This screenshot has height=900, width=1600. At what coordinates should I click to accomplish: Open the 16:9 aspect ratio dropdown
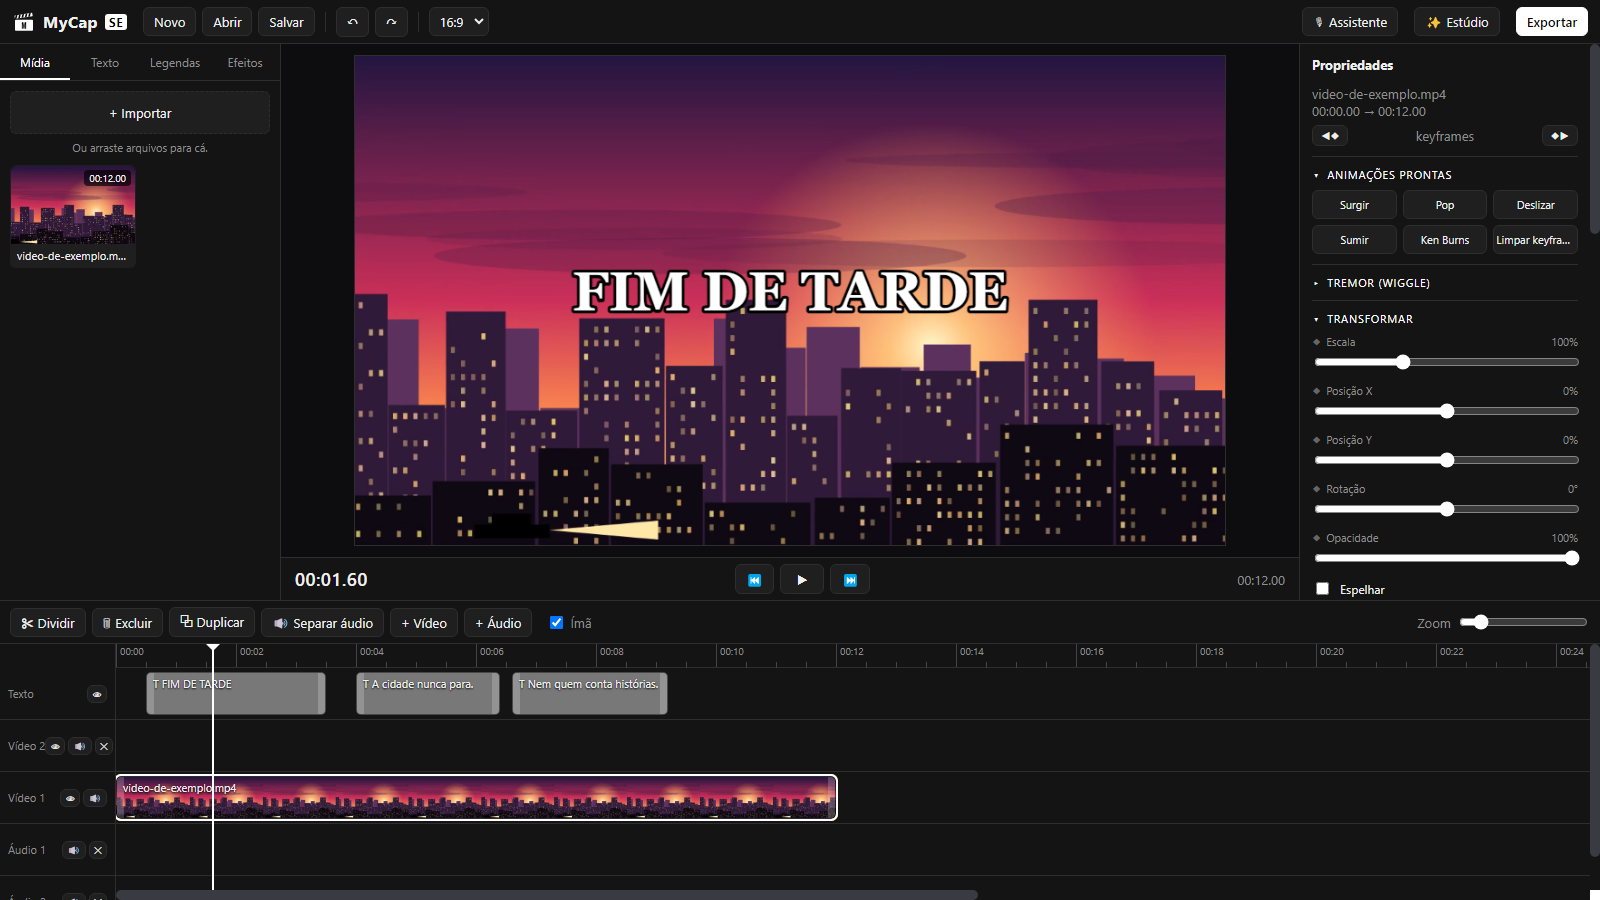click(x=459, y=22)
